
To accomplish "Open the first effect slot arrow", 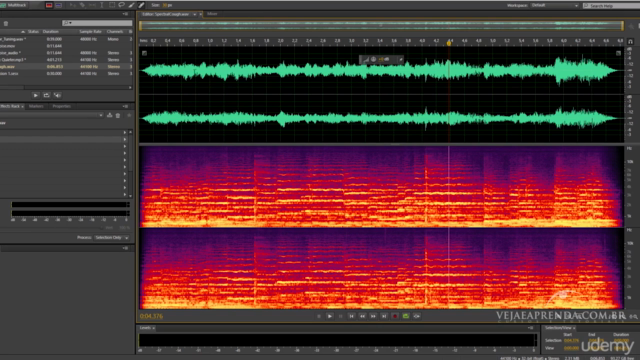I will click(125, 133).
